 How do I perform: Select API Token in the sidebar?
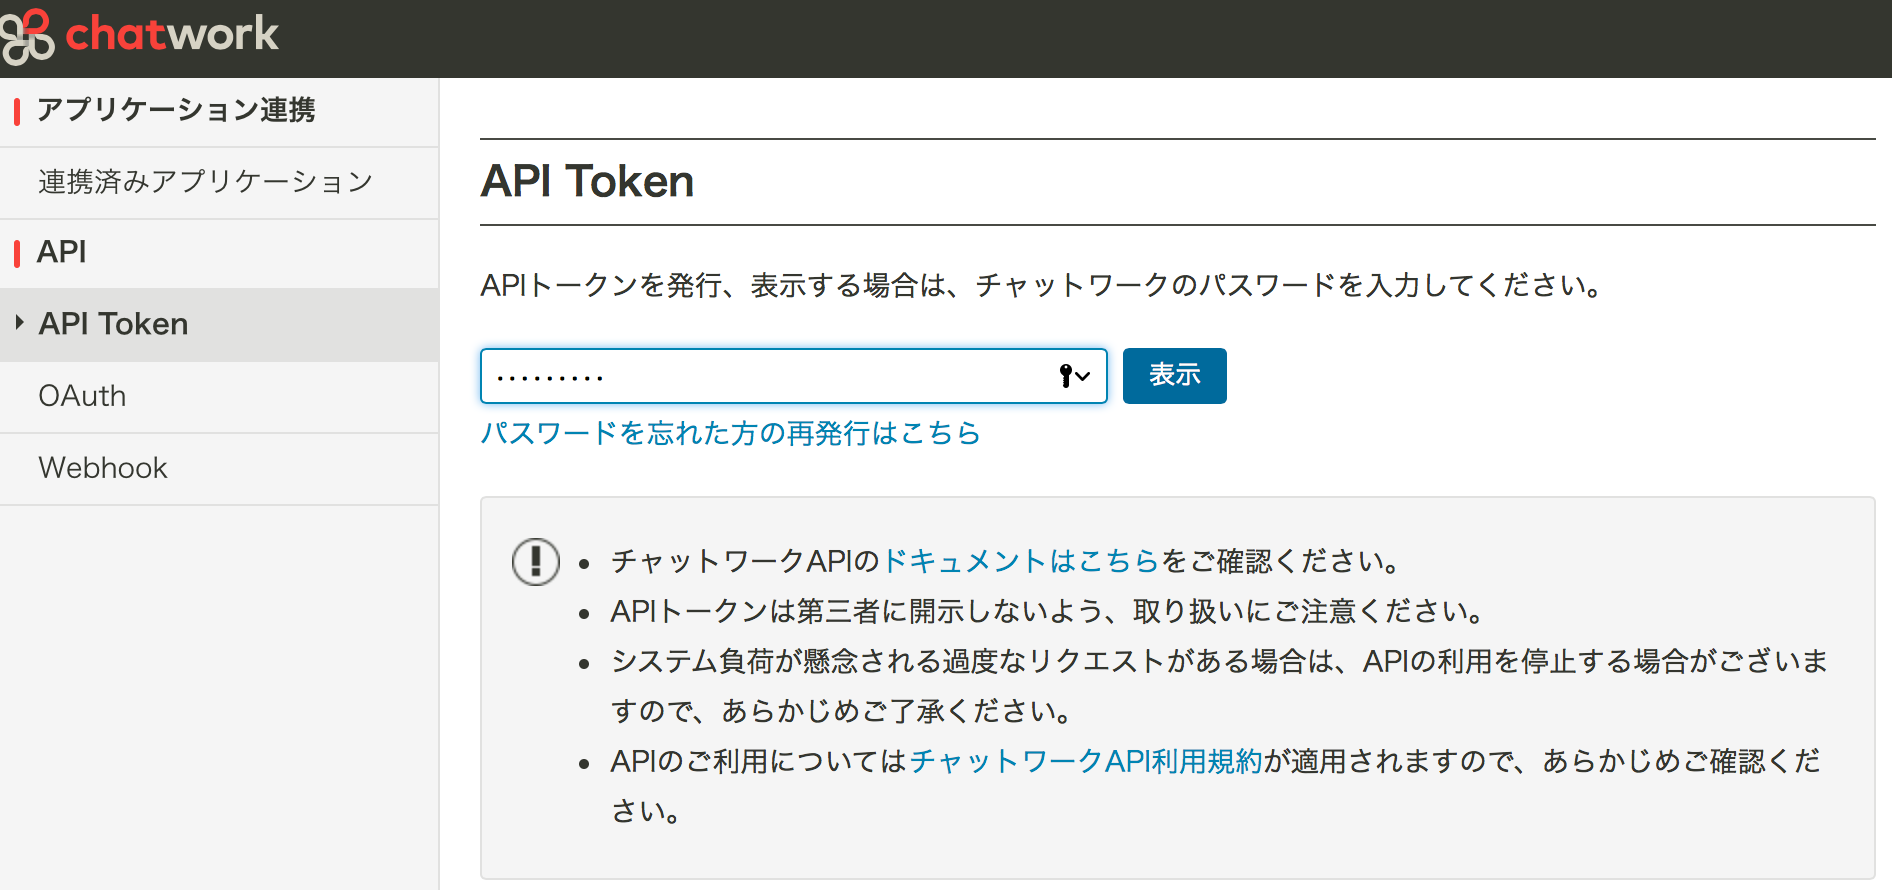(x=219, y=325)
